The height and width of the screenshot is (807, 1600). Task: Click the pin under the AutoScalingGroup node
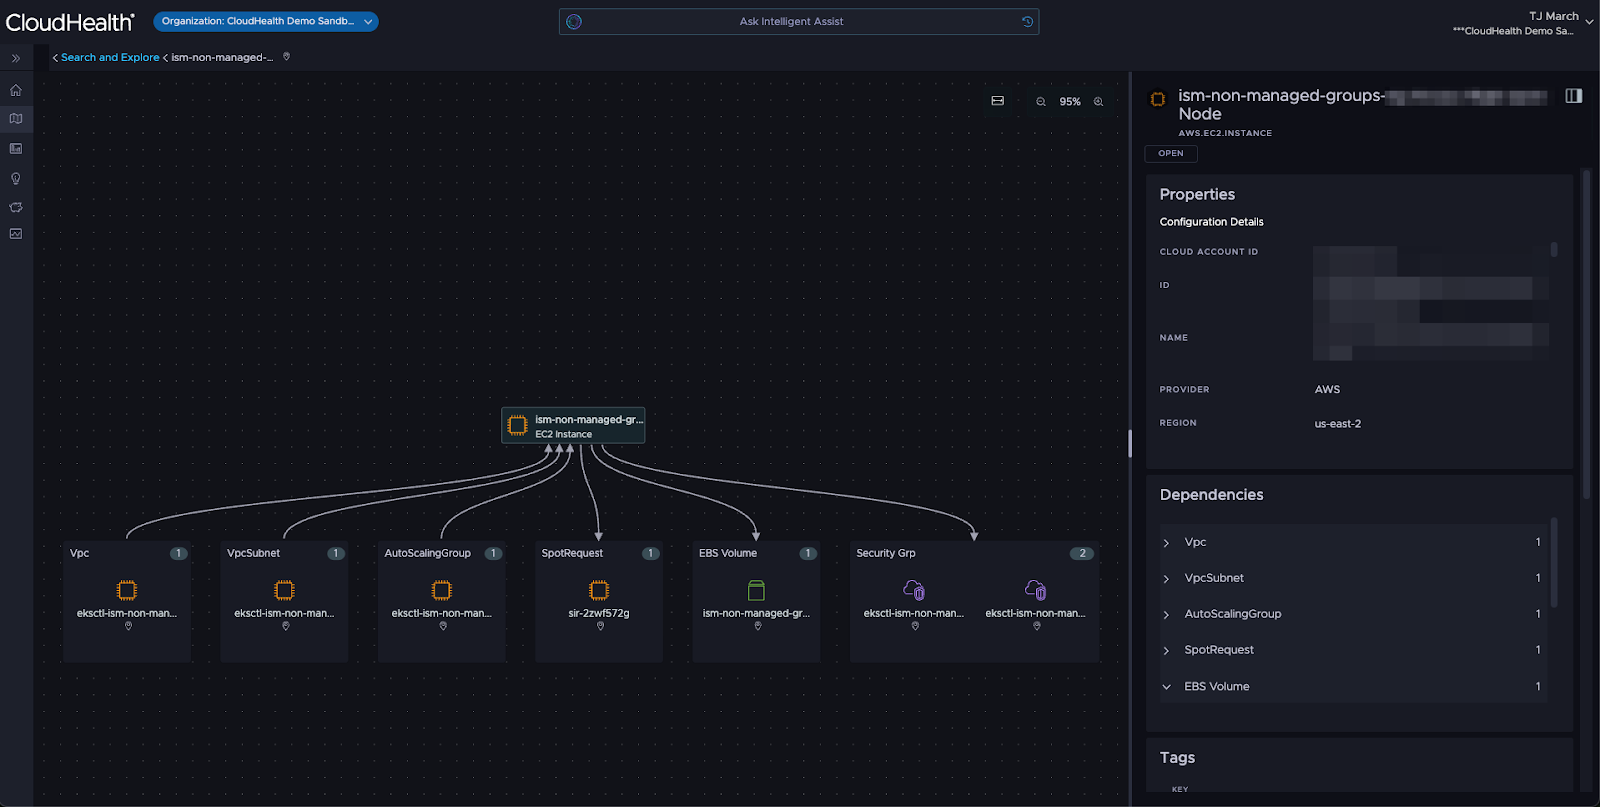click(443, 626)
